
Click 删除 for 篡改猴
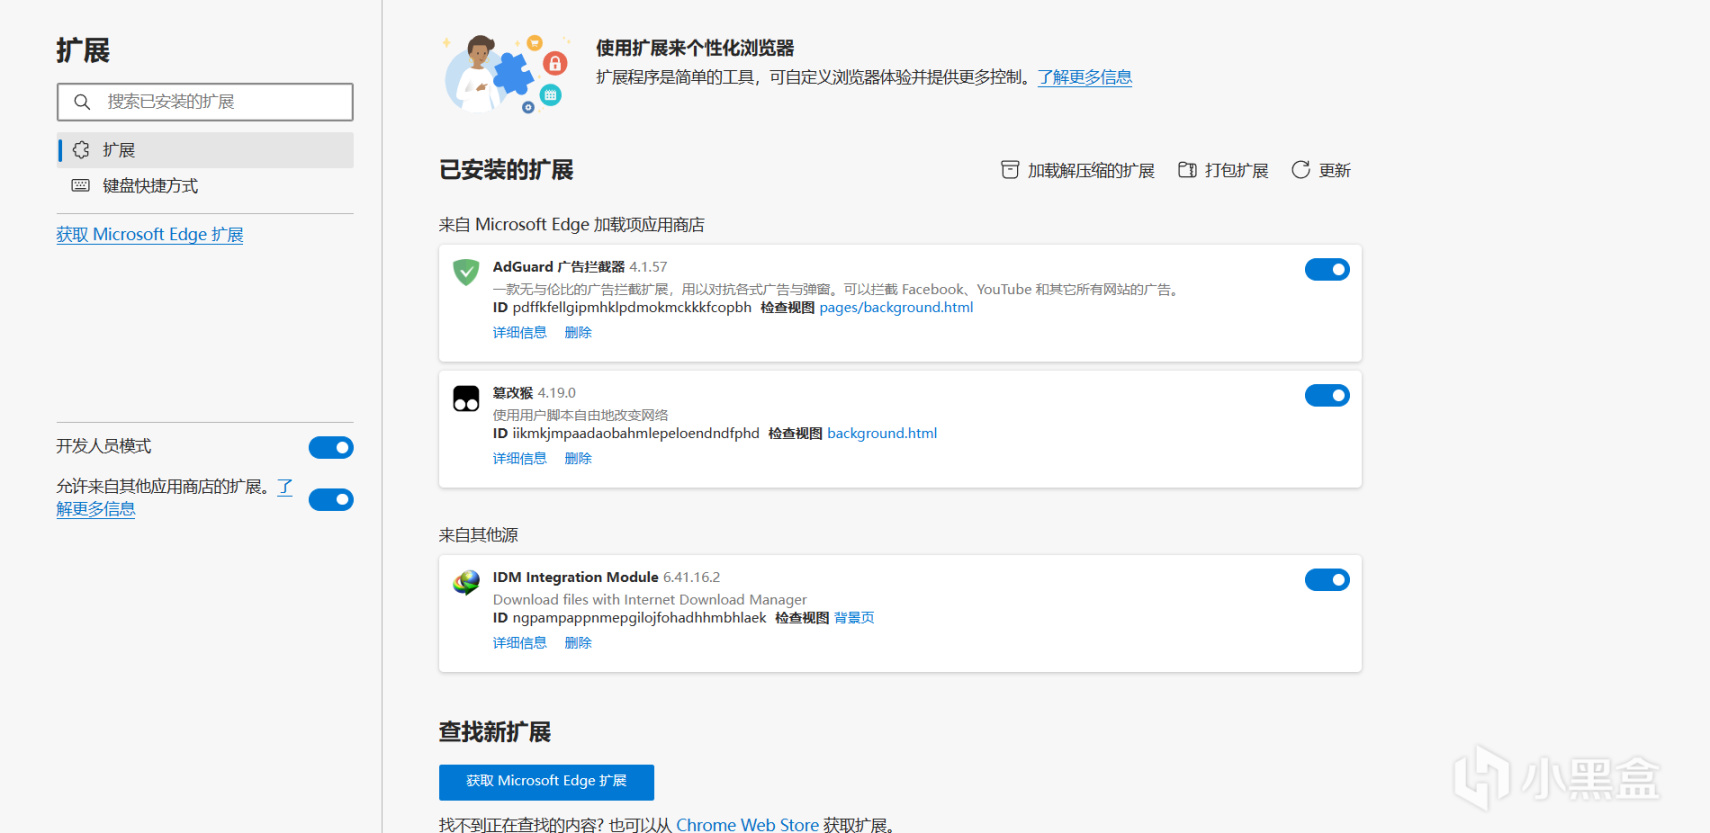(x=578, y=459)
